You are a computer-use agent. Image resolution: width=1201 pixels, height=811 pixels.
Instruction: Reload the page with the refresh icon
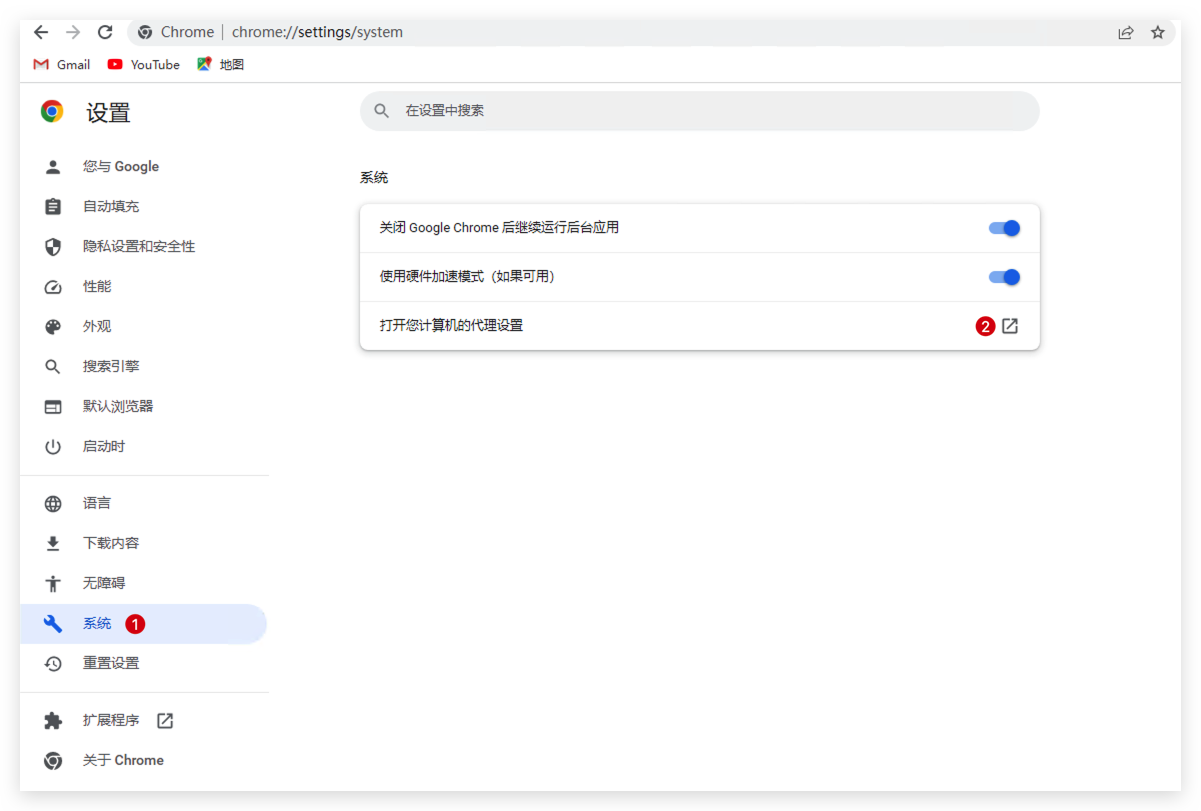105,32
